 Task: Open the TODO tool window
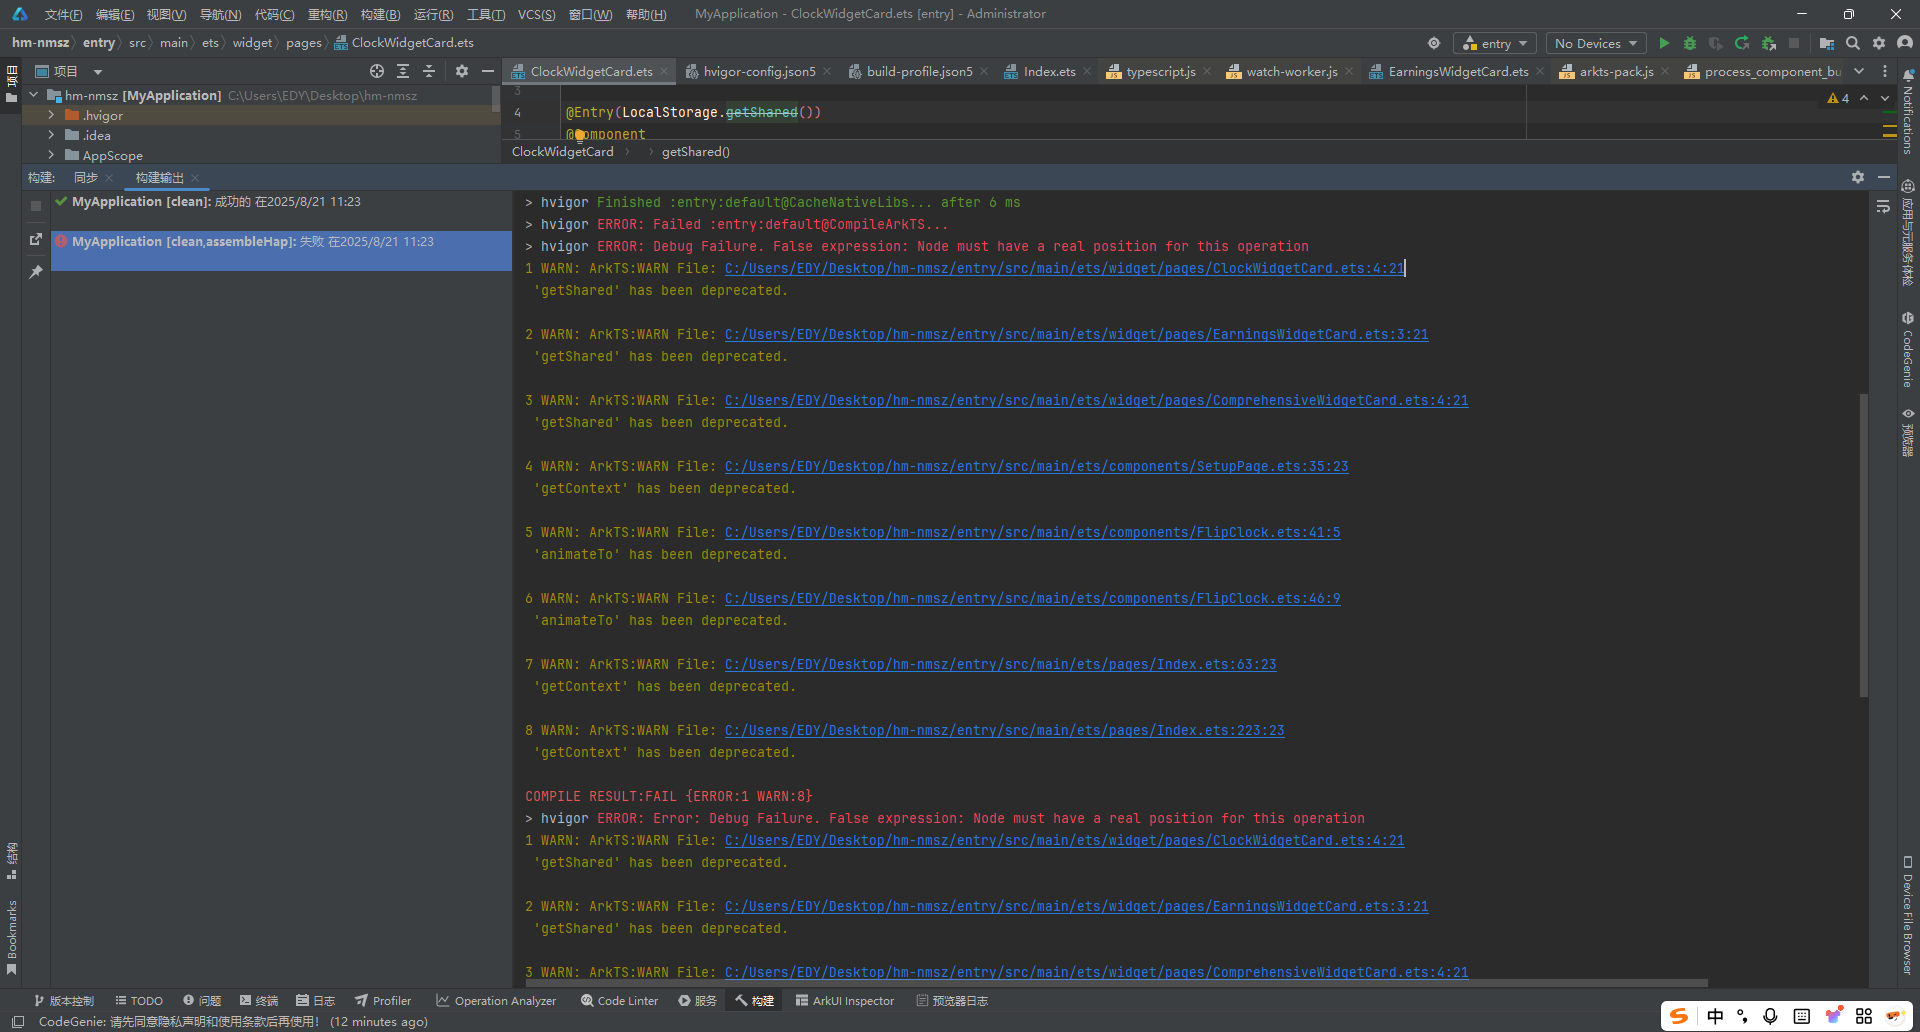pos(138,1000)
